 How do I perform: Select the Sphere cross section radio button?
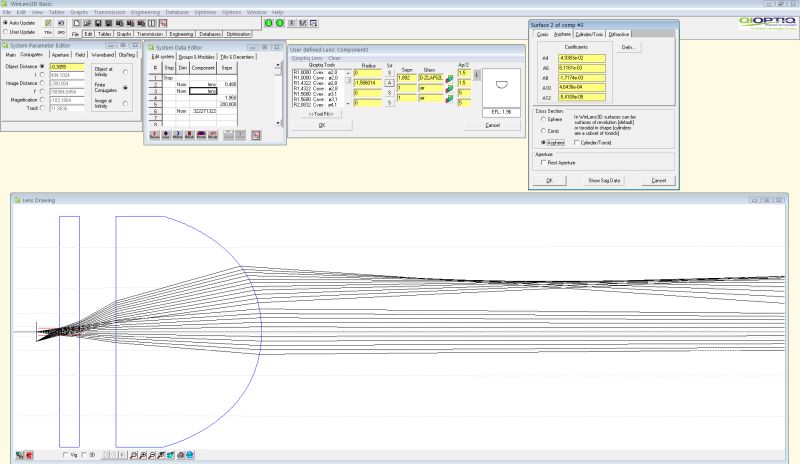[x=543, y=119]
